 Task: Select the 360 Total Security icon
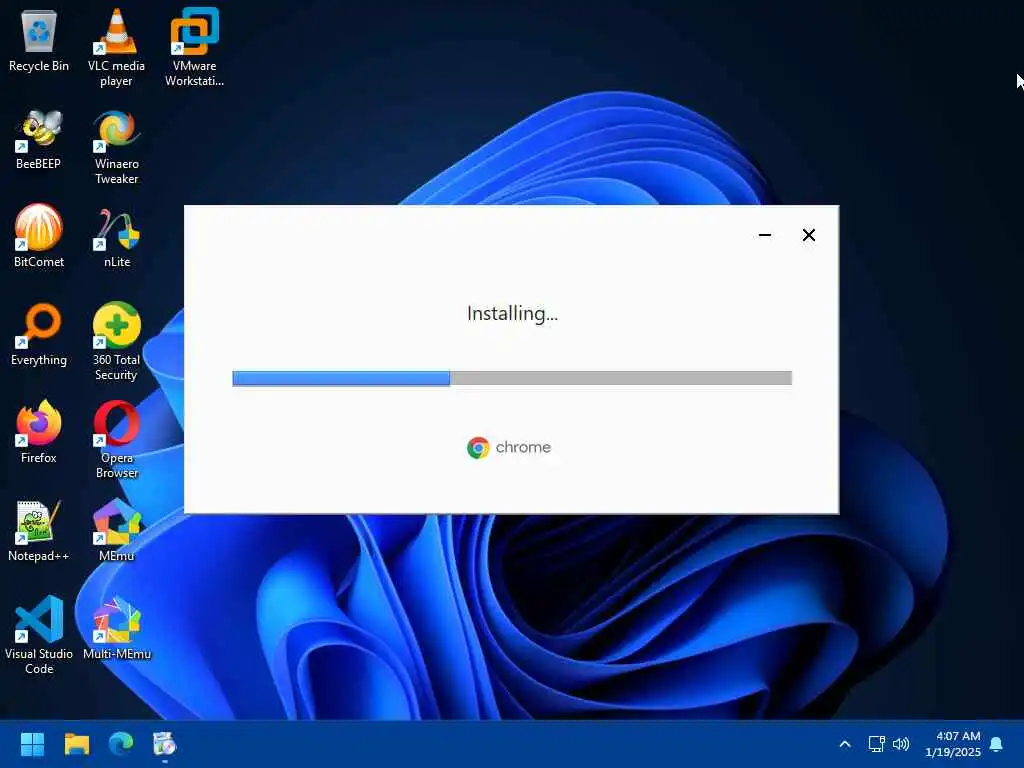click(x=116, y=342)
